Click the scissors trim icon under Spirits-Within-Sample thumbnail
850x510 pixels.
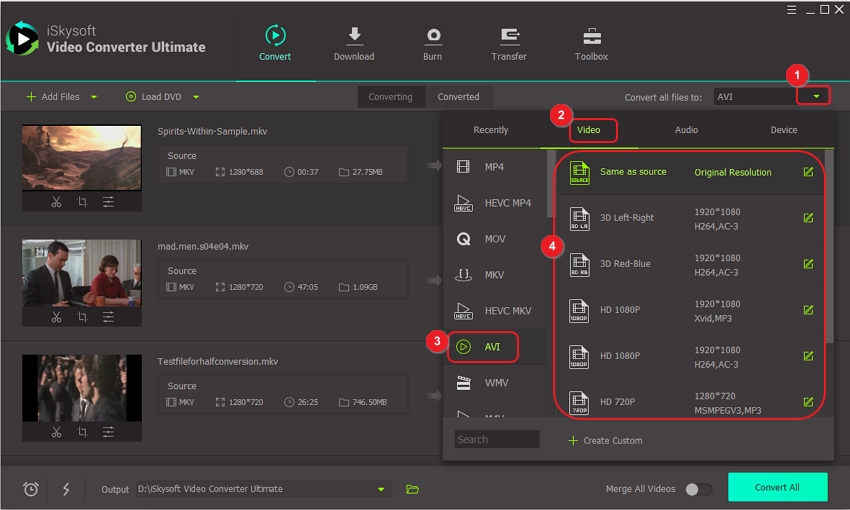coord(56,202)
